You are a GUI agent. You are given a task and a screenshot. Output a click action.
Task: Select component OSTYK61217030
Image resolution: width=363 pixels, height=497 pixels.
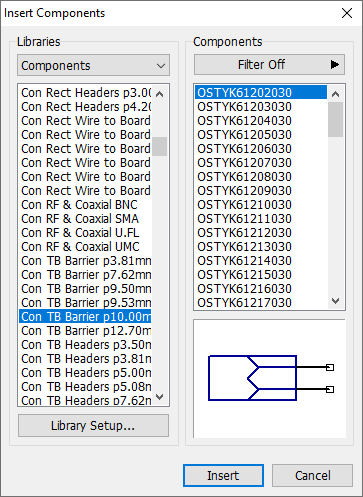pos(261,303)
